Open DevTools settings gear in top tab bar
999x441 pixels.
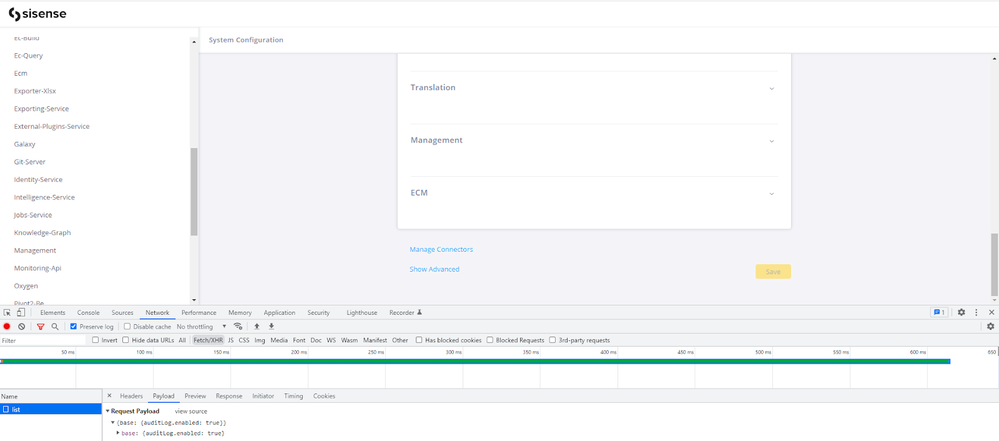pyautogui.click(x=961, y=313)
